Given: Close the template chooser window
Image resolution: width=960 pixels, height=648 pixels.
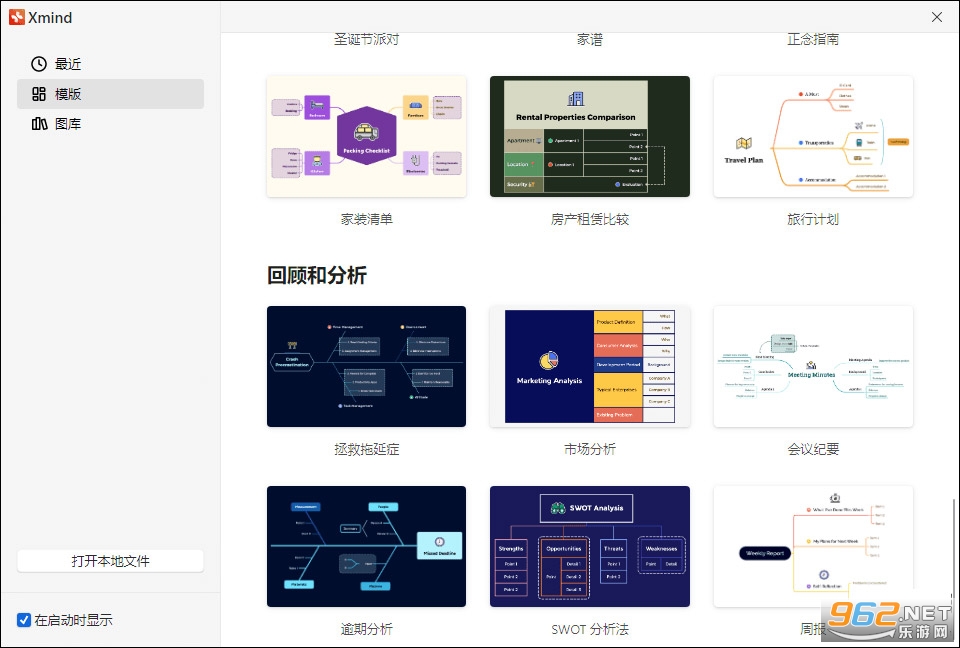Looking at the screenshot, I should pos(937,17).
